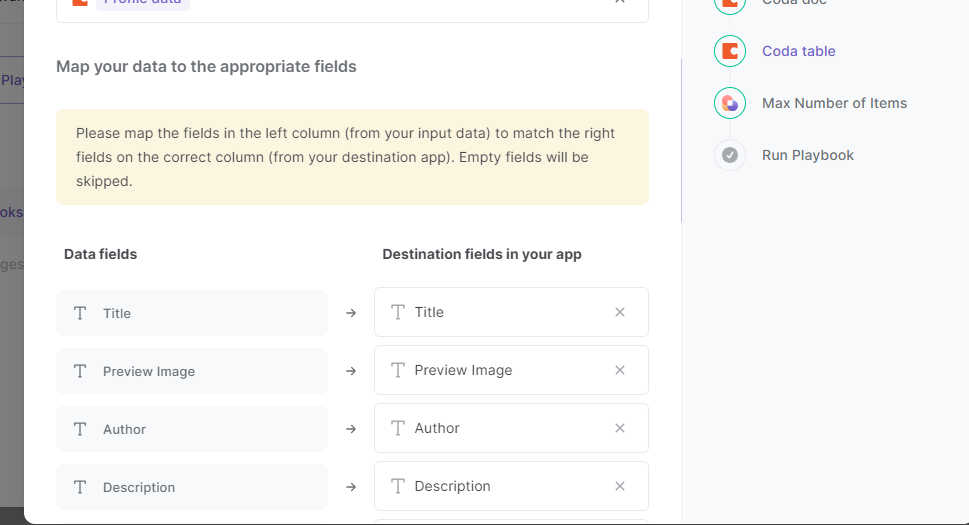This screenshot has width=969, height=525.
Task: Click the text type icon beside Title data field
Action: (80, 313)
